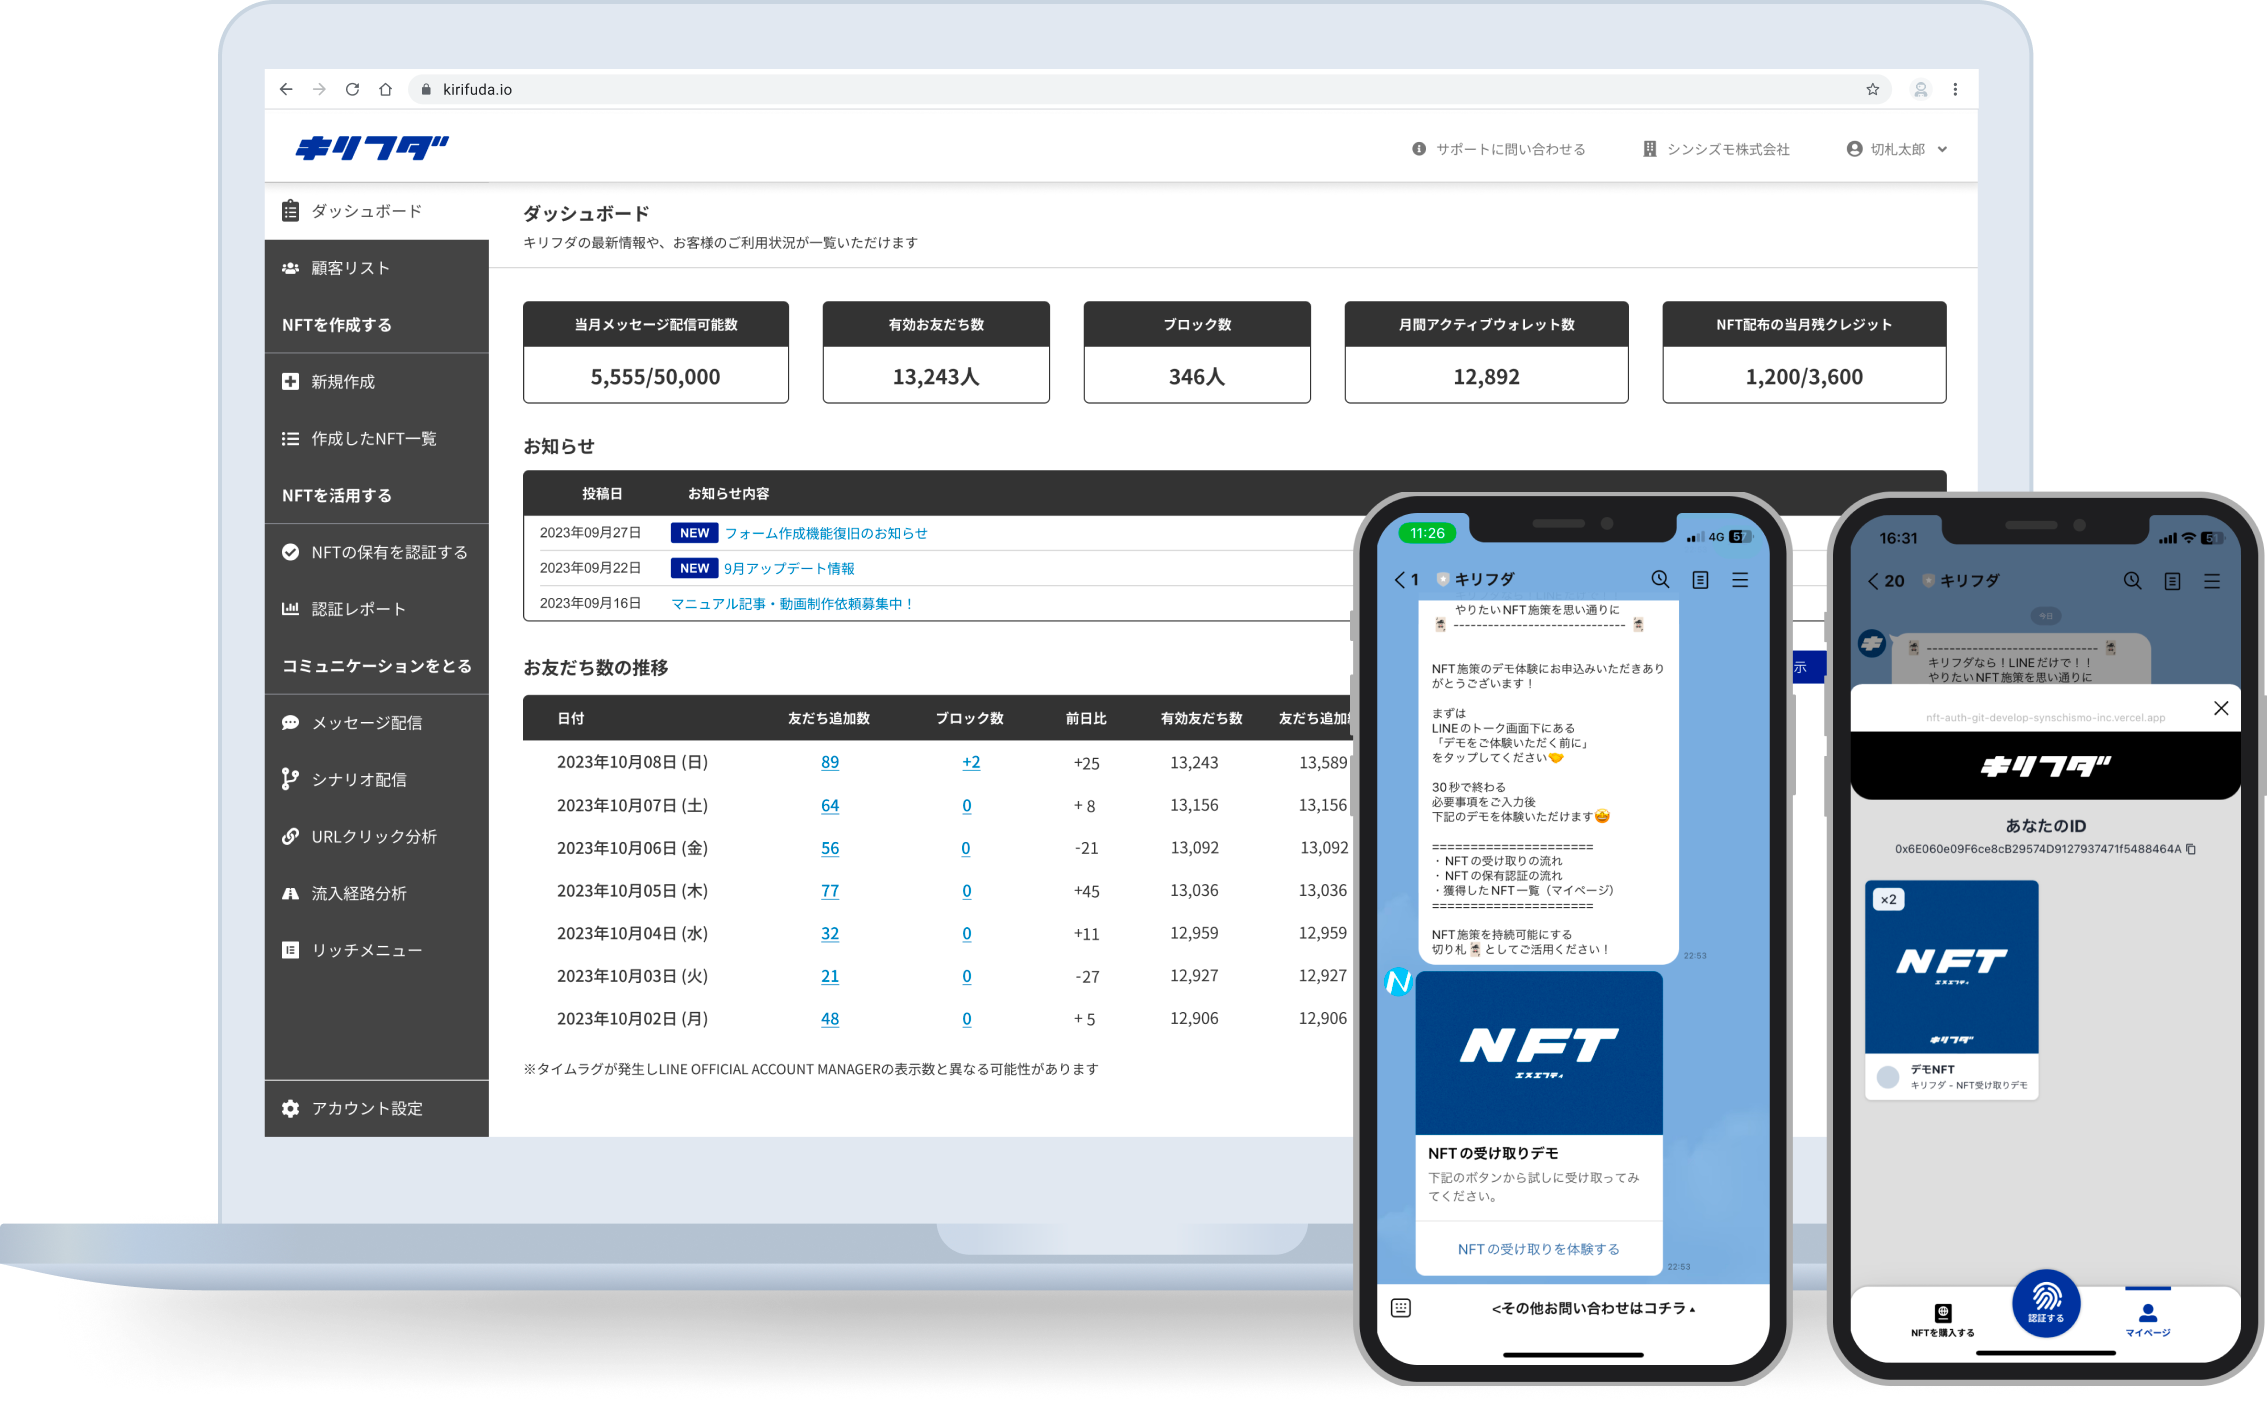2267x1403 pixels.
Task: Switch to マイページ tab on phone
Action: (x=2147, y=1319)
